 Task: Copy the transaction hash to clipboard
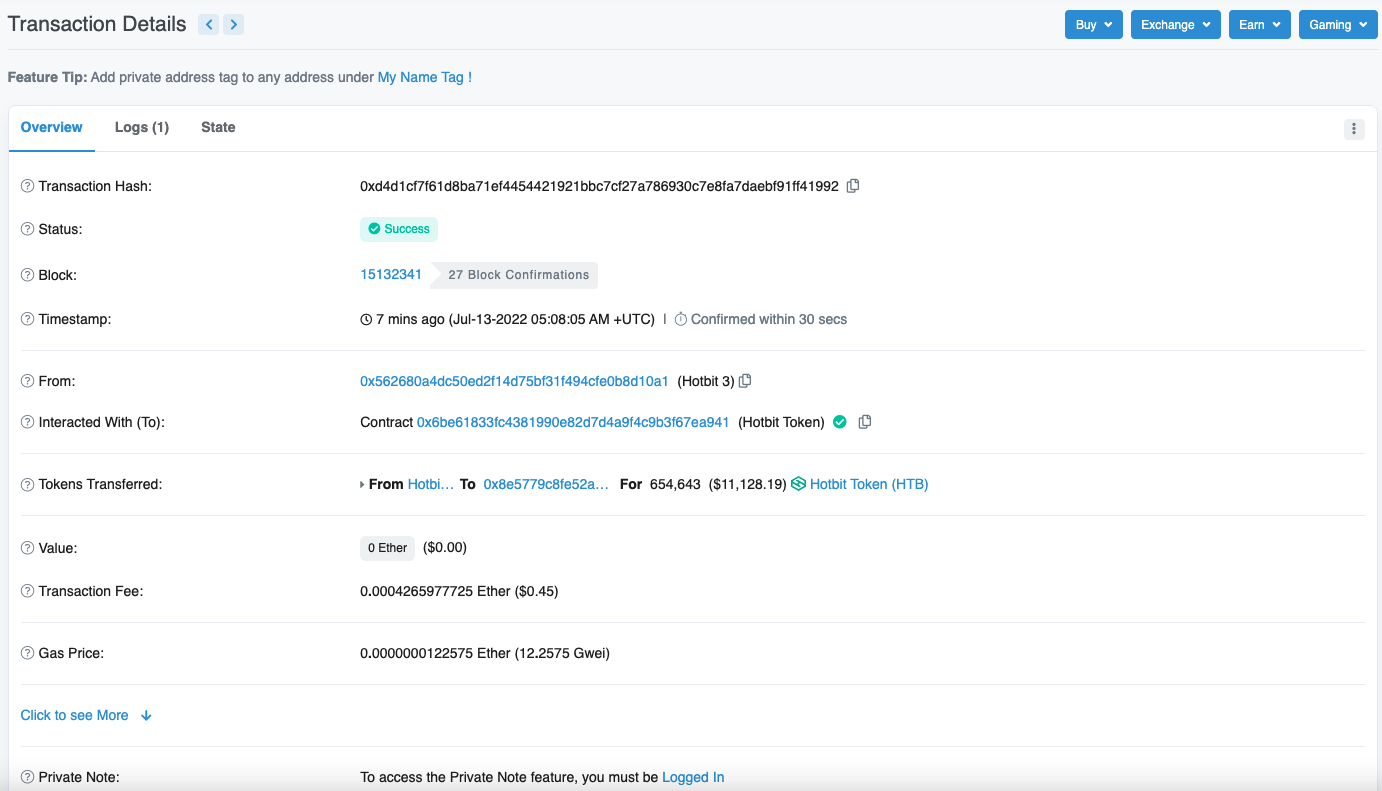[853, 186]
